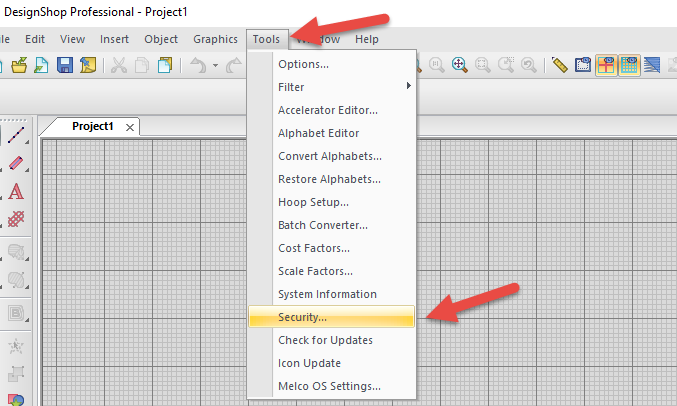Select the cross-hatch fill stitch tool

point(16,219)
